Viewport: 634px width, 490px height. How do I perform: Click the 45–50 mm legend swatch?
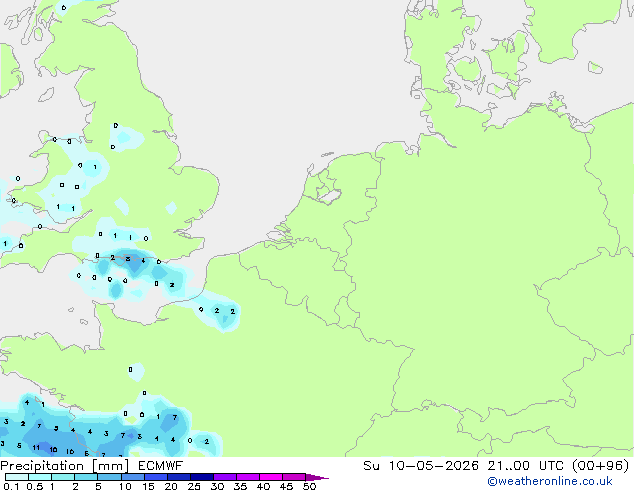coord(294,477)
